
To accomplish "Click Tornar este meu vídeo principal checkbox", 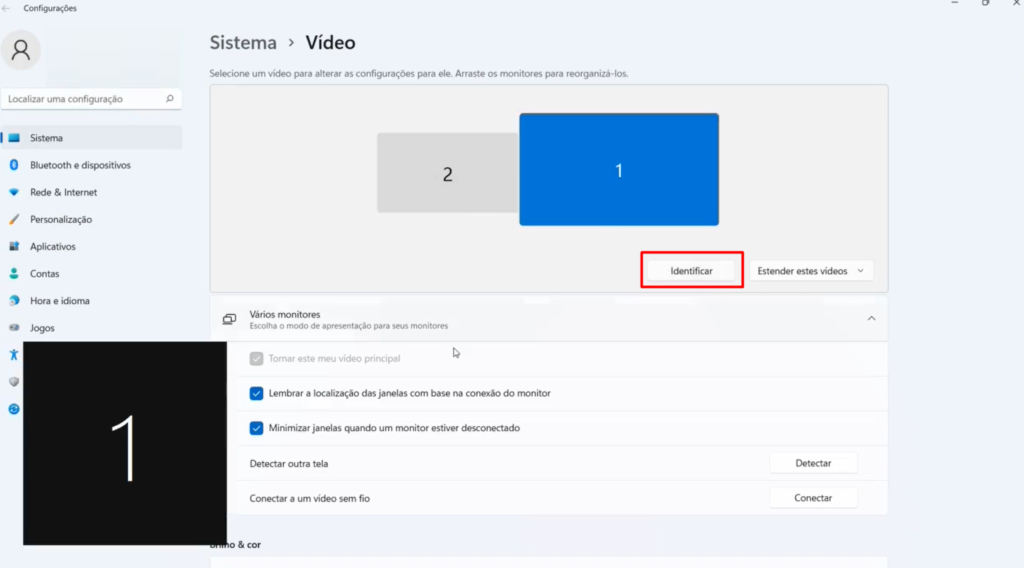I will coord(256,358).
